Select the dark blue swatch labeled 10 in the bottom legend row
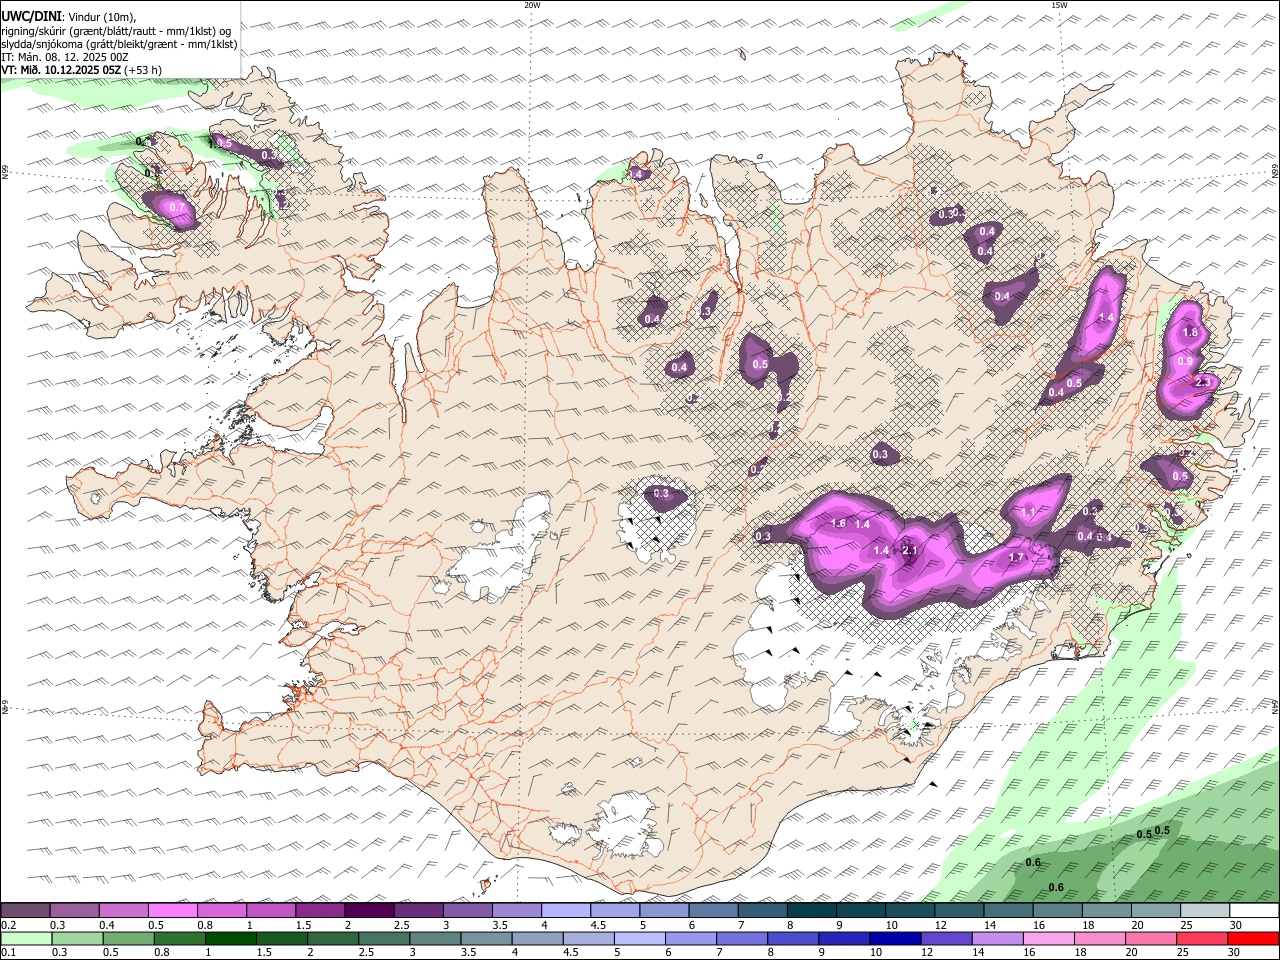Image resolution: width=1280 pixels, height=960 pixels. 894,938
